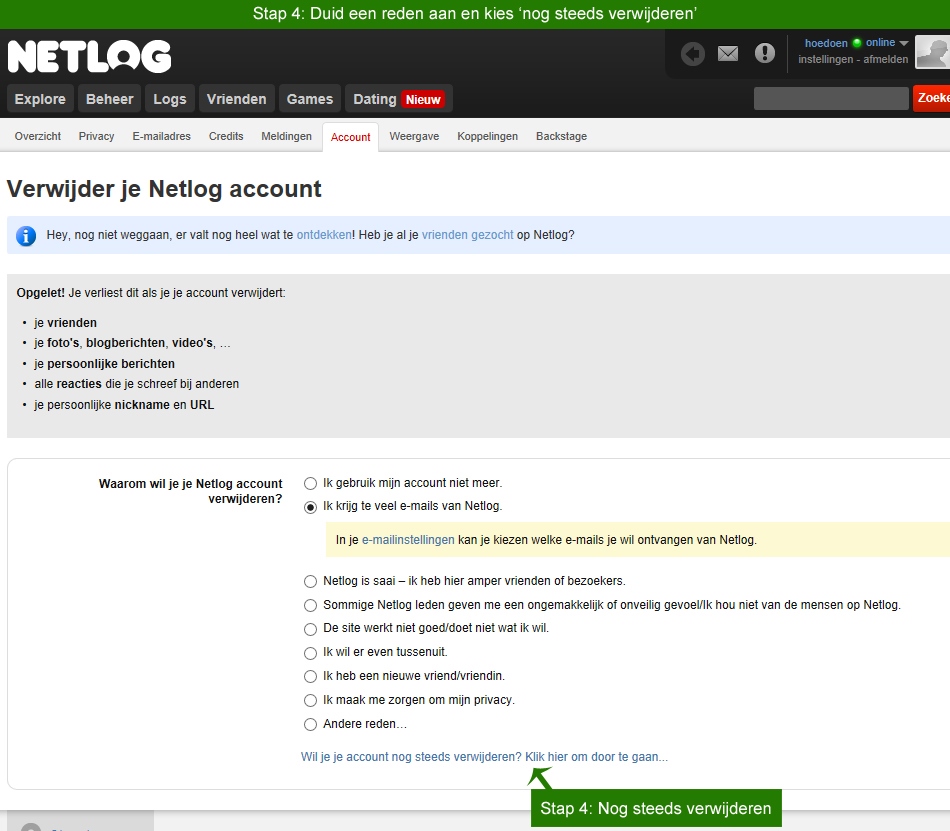Click the red Zoeken search button
This screenshot has height=831, width=950.
coord(932,99)
